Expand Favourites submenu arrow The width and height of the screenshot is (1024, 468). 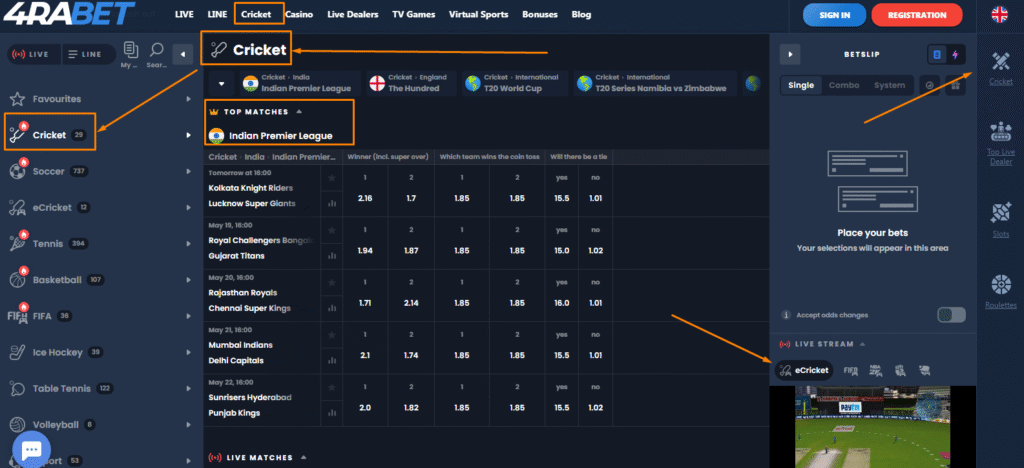(188, 99)
